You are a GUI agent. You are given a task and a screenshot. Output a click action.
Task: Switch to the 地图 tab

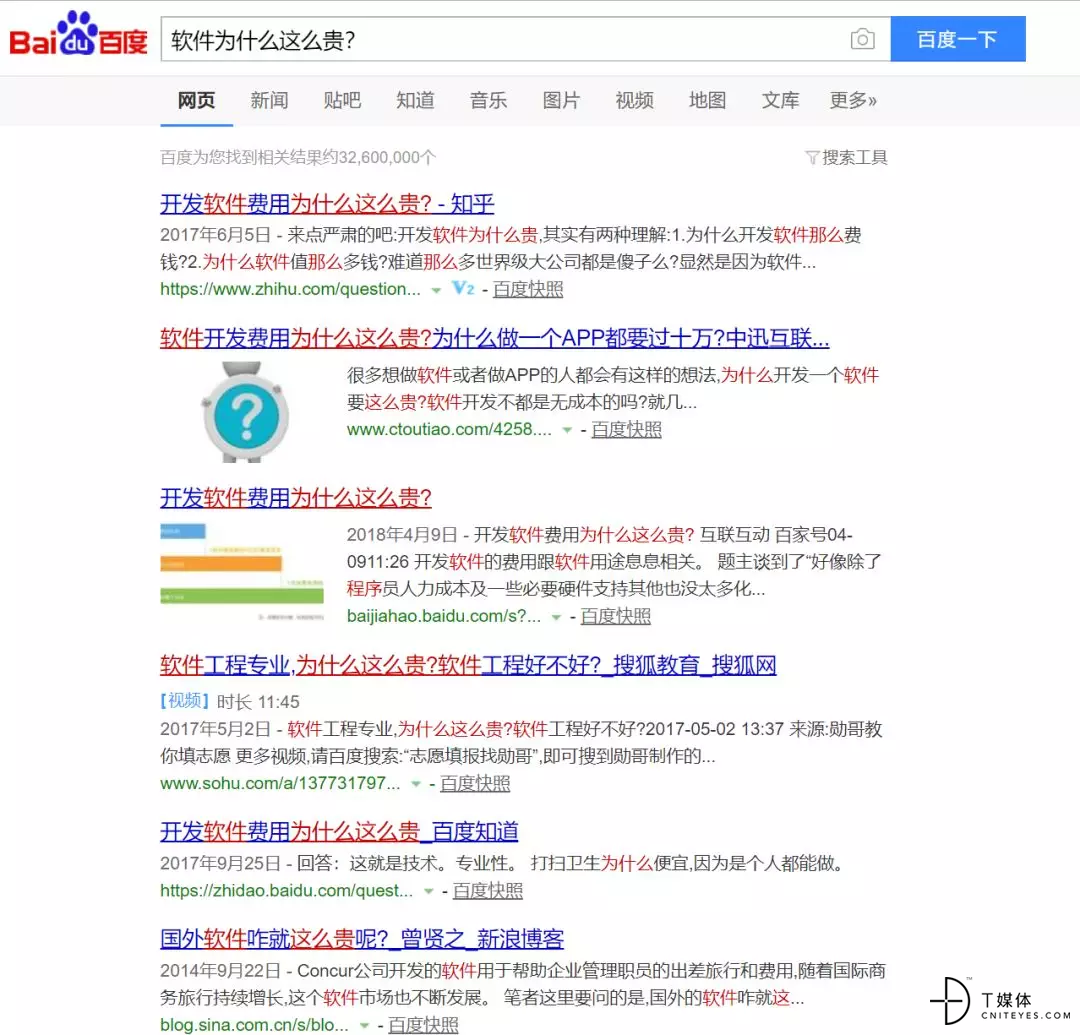coord(707,101)
